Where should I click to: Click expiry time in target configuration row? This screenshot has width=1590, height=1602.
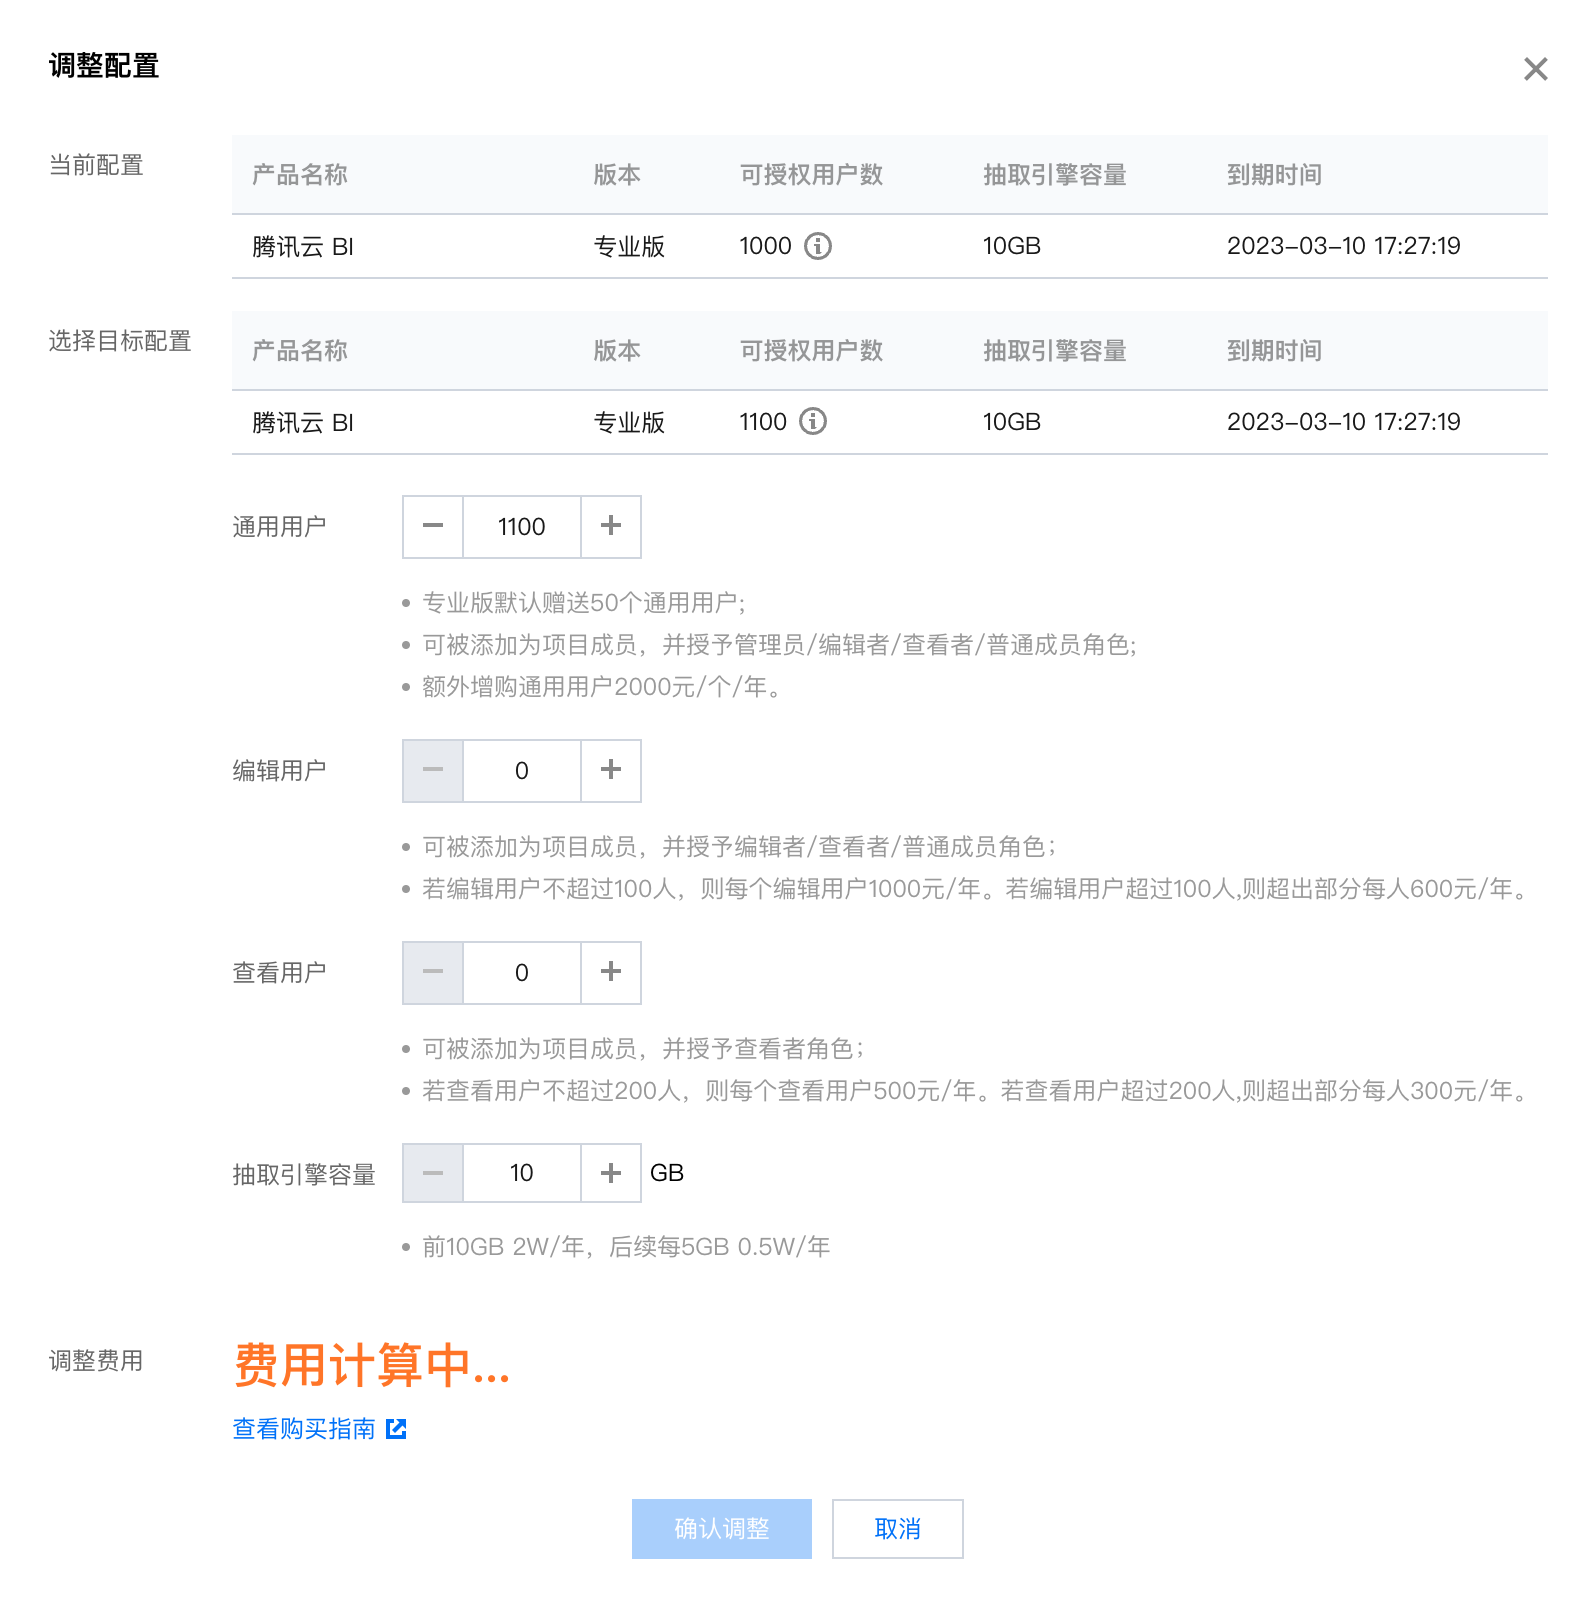coord(1344,422)
